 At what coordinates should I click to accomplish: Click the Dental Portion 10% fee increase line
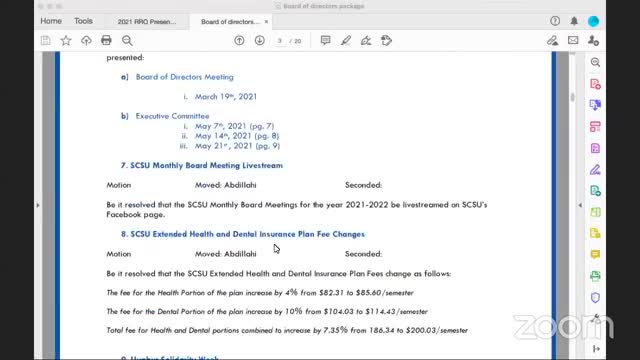(x=267, y=311)
